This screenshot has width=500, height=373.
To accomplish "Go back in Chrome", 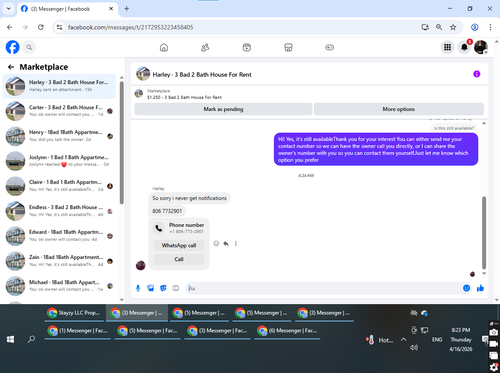I will tap(10, 27).
